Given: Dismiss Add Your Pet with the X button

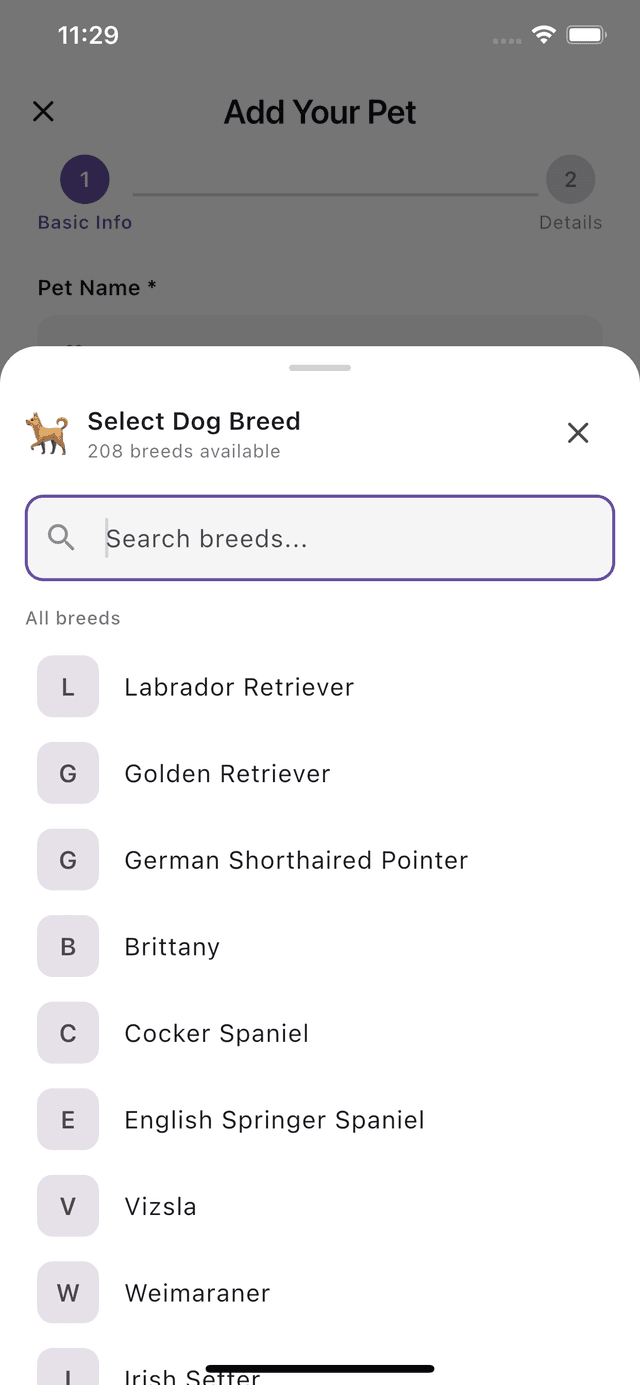Looking at the screenshot, I should pos(43,111).
